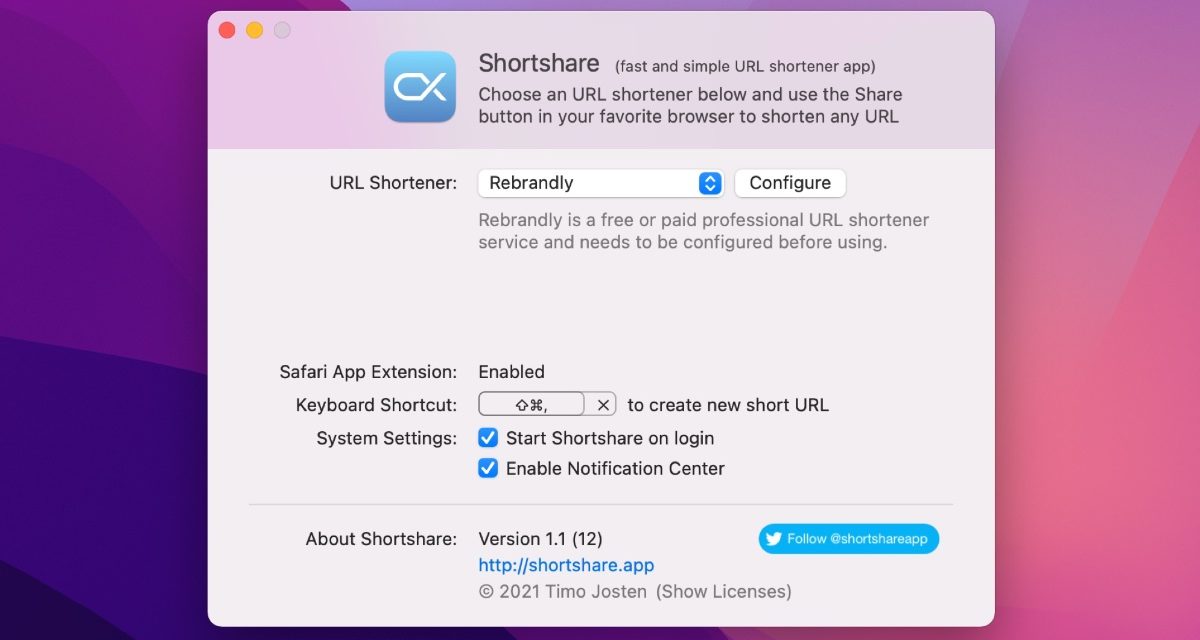Uncheck Enable Notification Center
1200x640 pixels.
(x=488, y=468)
